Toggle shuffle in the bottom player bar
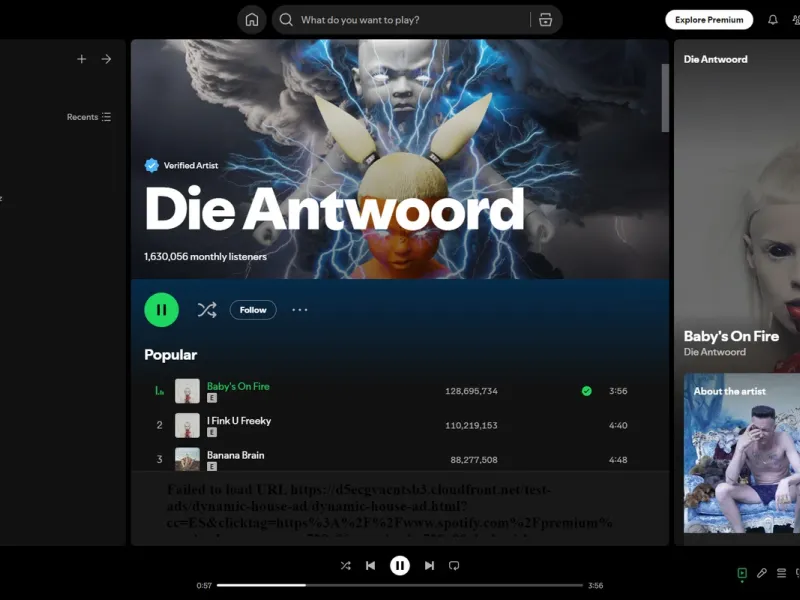This screenshot has width=800, height=600. [x=345, y=565]
